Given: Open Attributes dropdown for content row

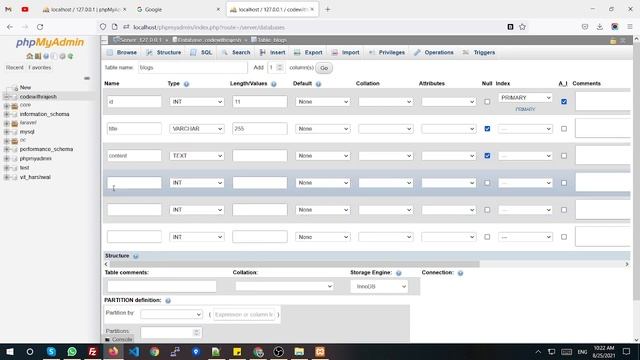Looking at the screenshot, I should pos(449,156).
